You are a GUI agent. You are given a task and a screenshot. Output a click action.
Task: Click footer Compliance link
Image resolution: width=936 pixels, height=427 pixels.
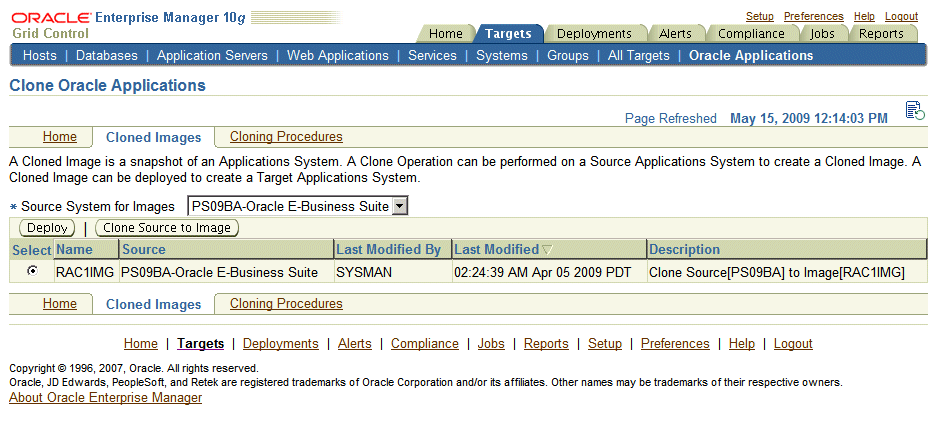pyautogui.click(x=425, y=343)
